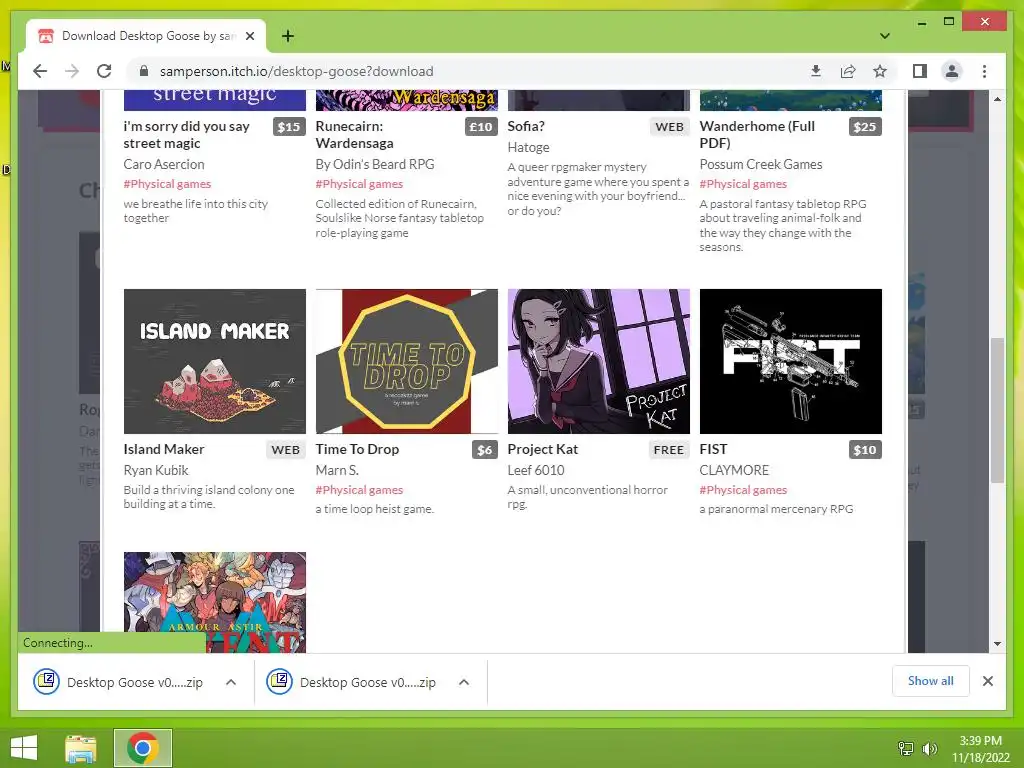
Task: Click Show all downloads
Action: 930,681
